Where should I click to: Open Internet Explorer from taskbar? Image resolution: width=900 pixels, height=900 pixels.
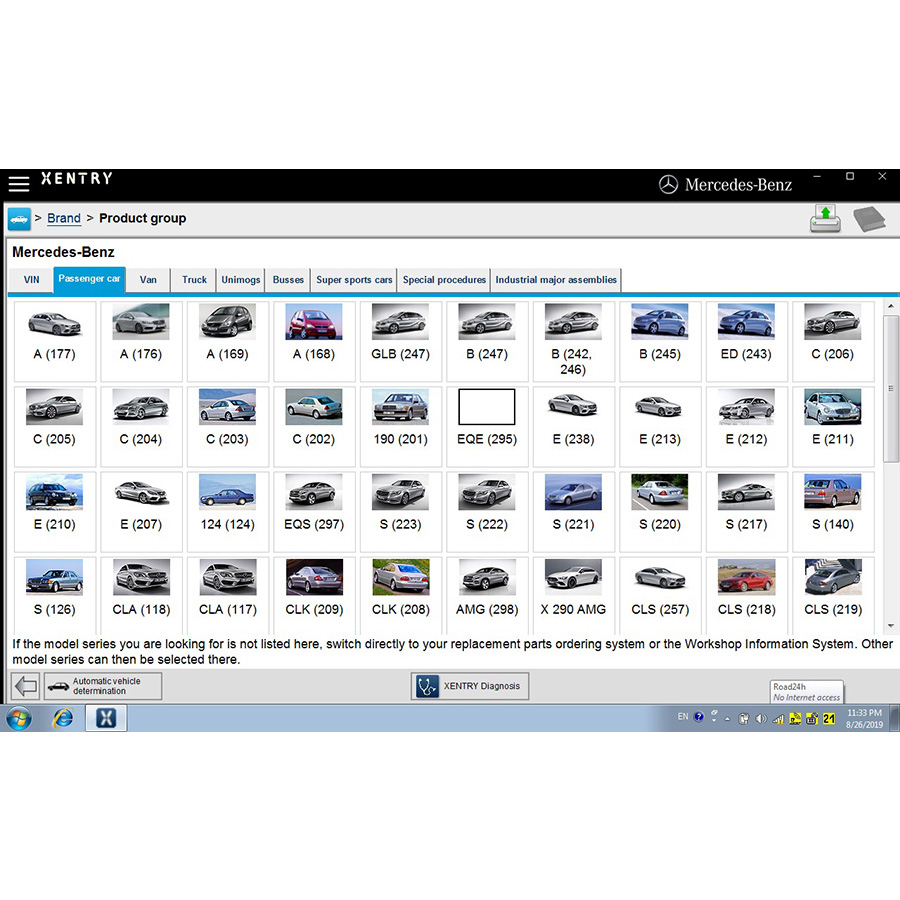tap(63, 718)
